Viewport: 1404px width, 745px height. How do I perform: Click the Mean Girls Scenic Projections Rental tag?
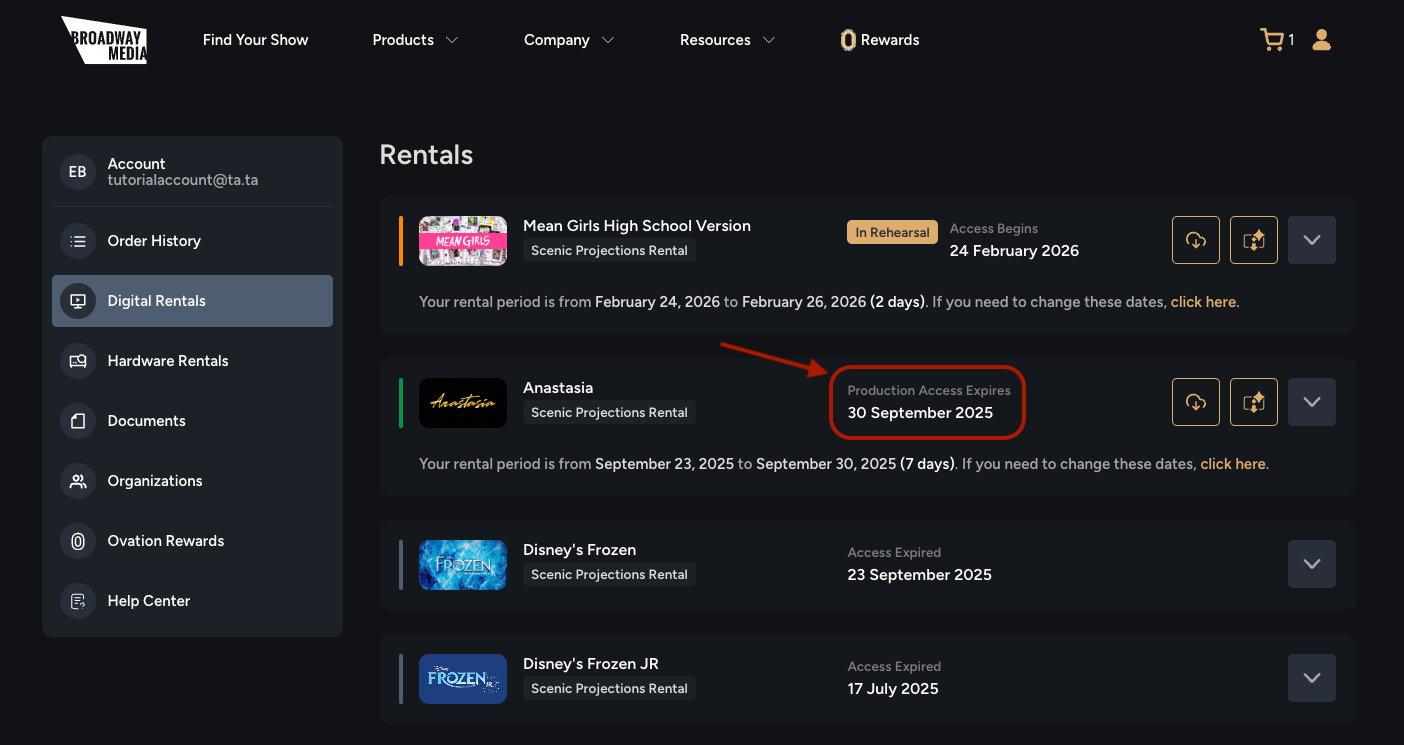pyautogui.click(x=609, y=251)
